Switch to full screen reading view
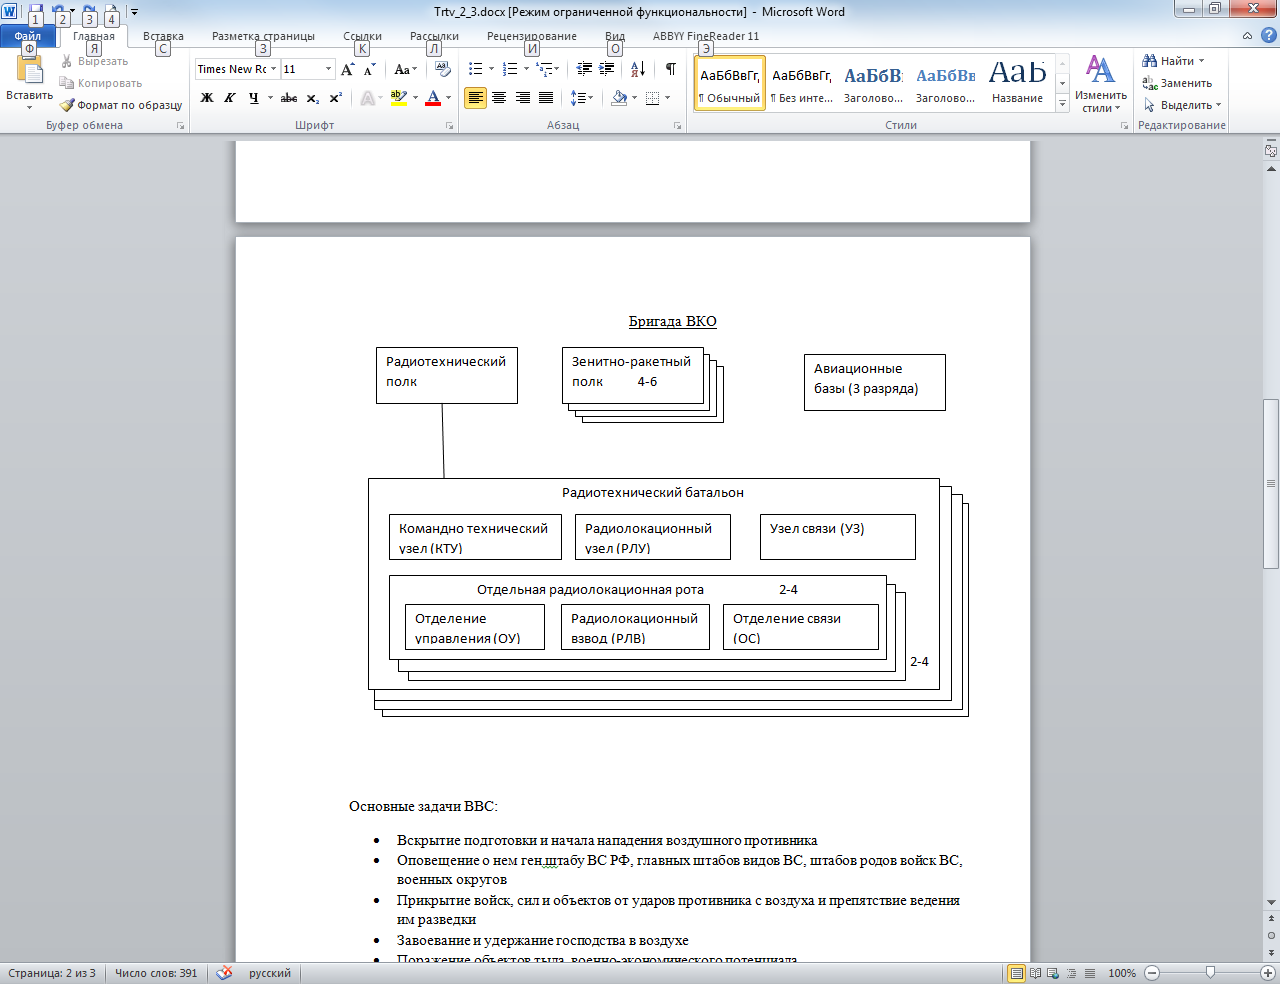Image resolution: width=1280 pixels, height=984 pixels. (1036, 973)
